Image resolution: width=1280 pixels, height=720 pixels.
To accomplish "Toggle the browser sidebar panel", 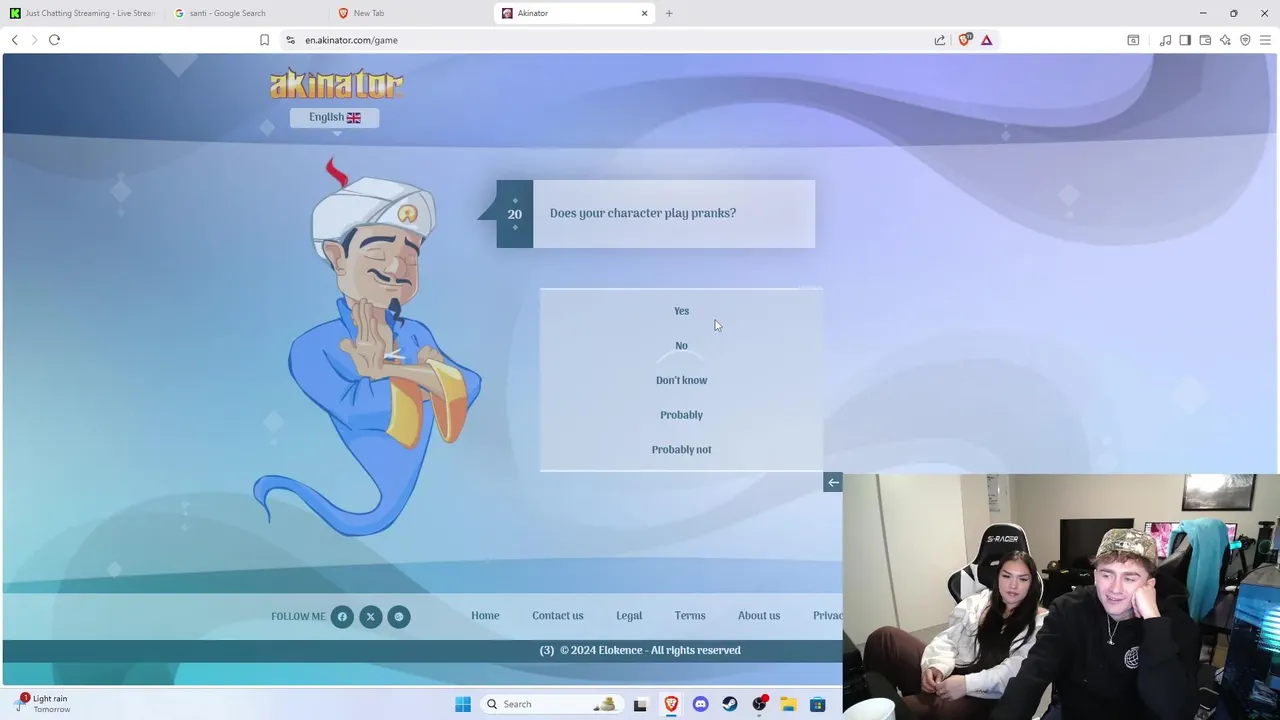I will click(1185, 40).
